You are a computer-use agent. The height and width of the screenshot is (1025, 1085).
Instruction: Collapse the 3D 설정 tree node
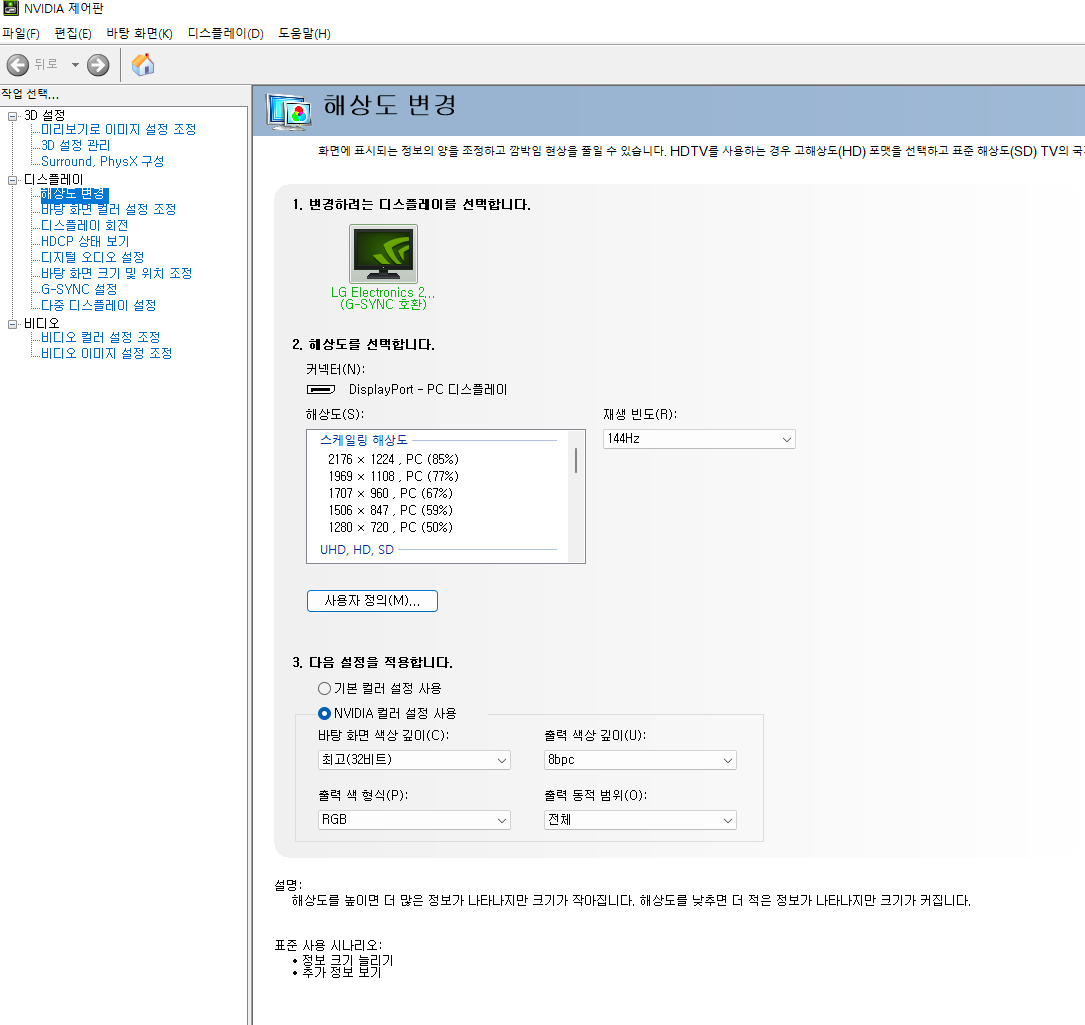(12, 116)
